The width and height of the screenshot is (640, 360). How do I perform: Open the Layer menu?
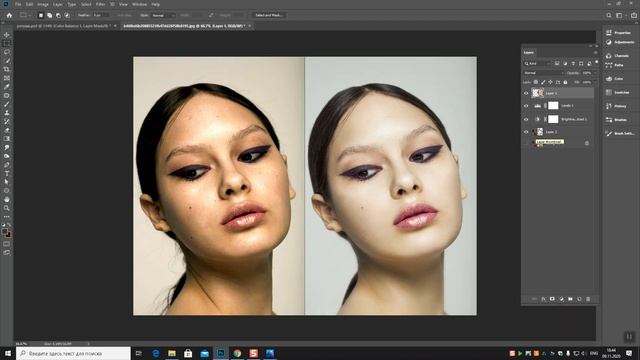pos(58,4)
